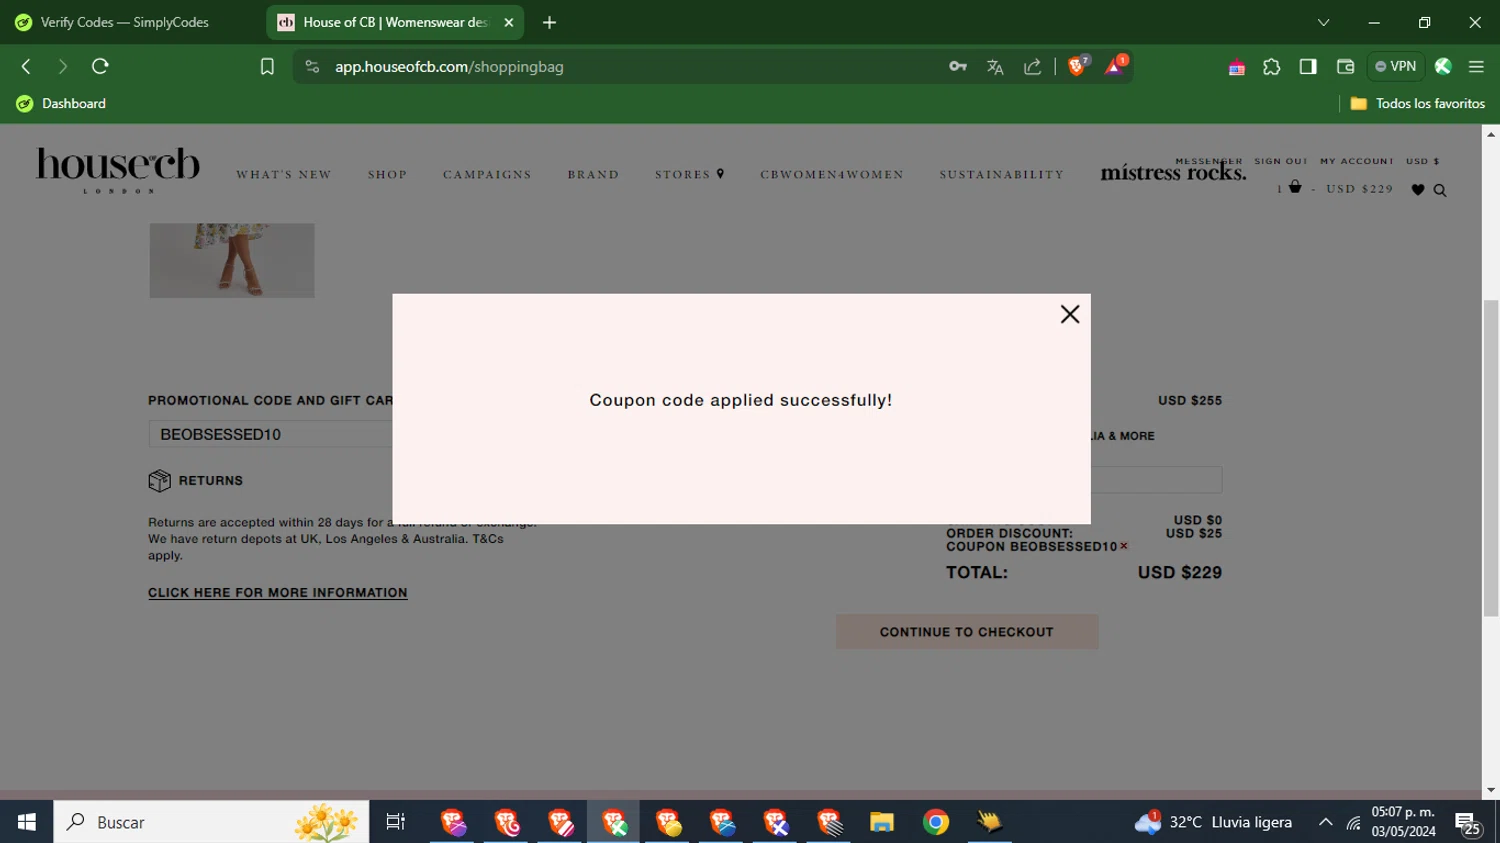
Task: Reload the House of CB page
Action: (x=100, y=67)
